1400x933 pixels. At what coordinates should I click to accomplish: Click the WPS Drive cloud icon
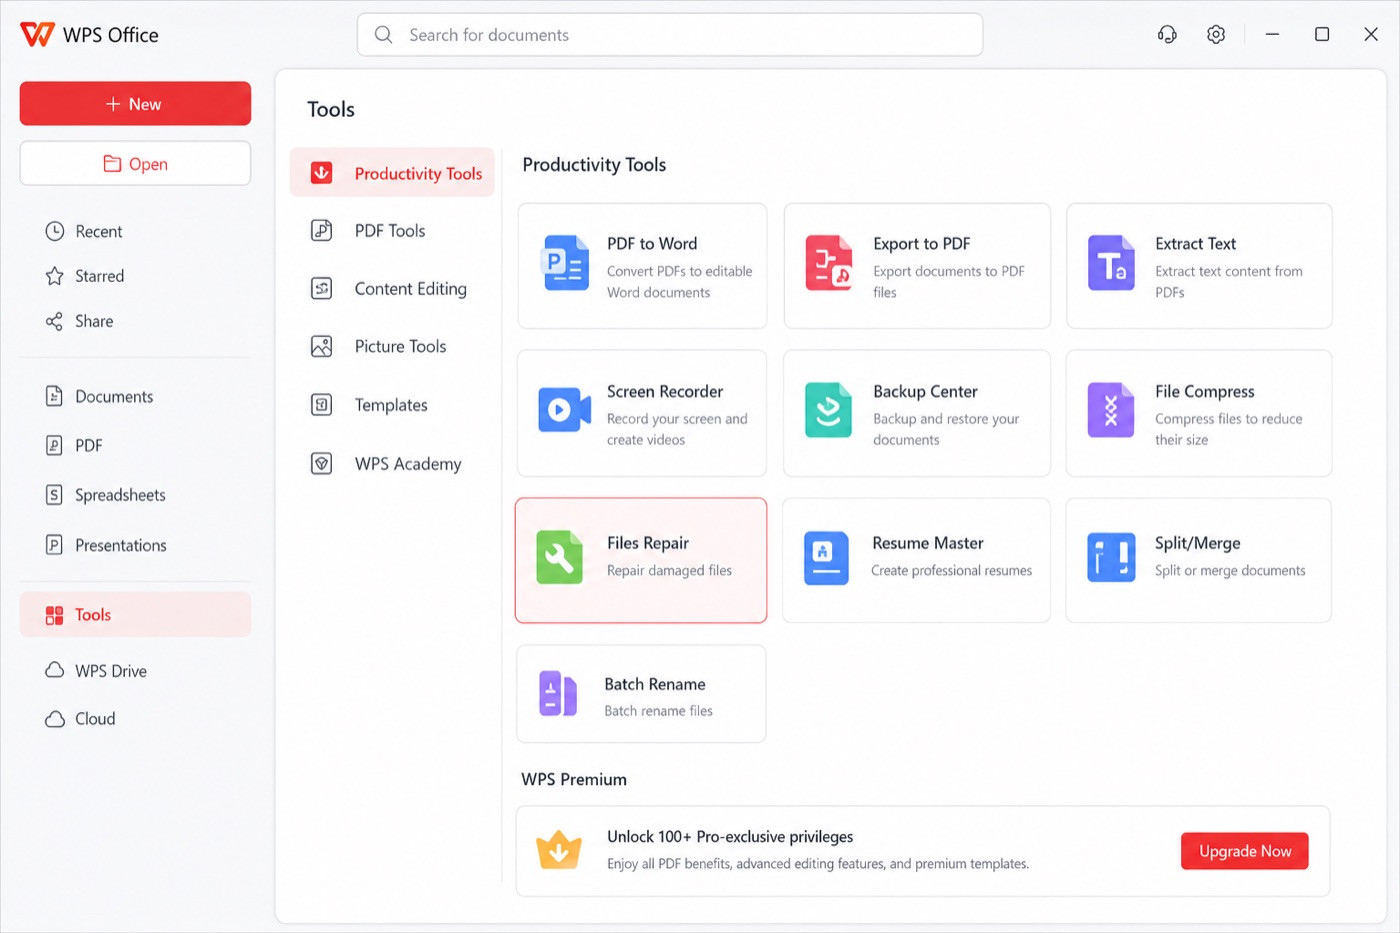[x=54, y=670]
